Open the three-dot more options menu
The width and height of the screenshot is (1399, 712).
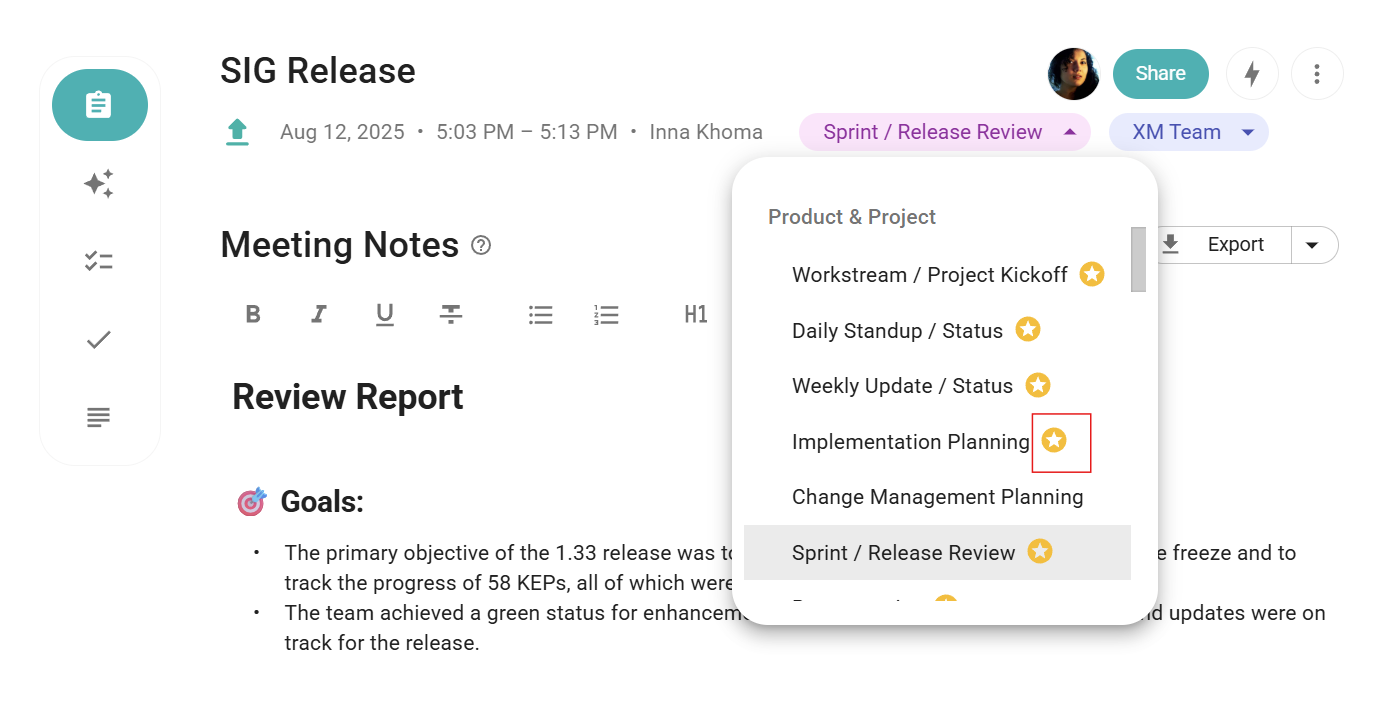[1317, 74]
